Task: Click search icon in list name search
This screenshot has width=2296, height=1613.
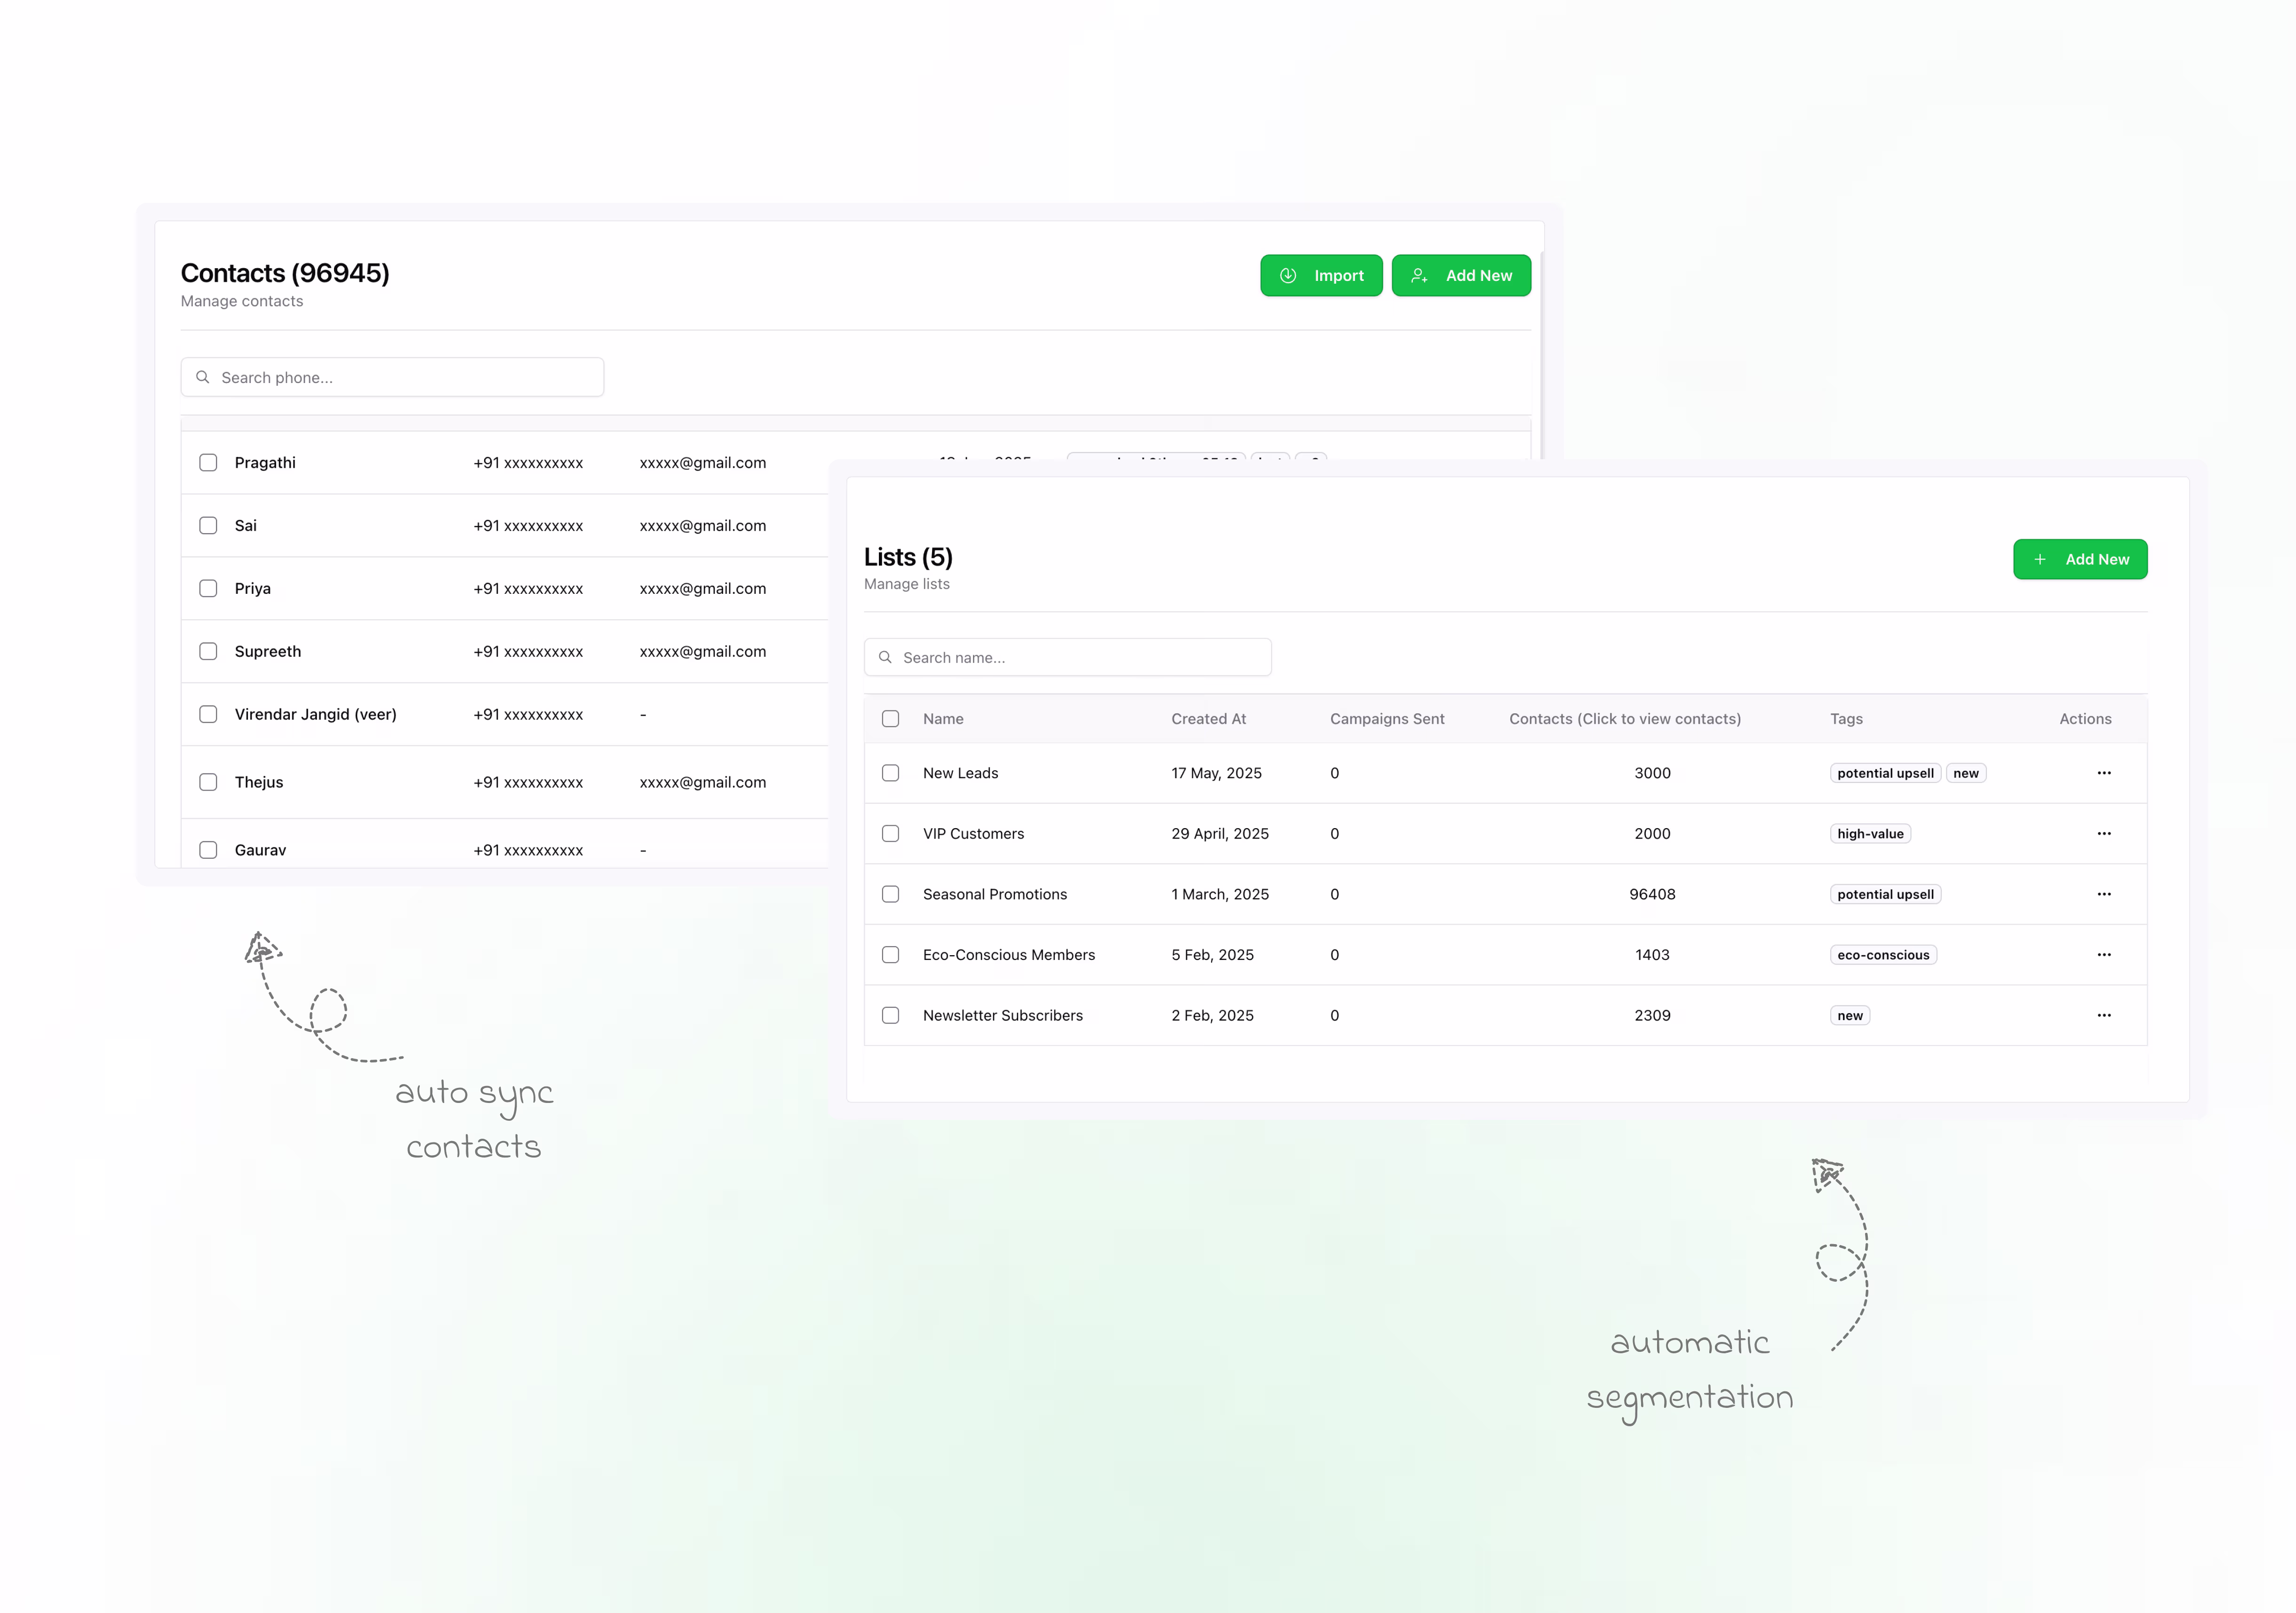Action: [x=885, y=657]
